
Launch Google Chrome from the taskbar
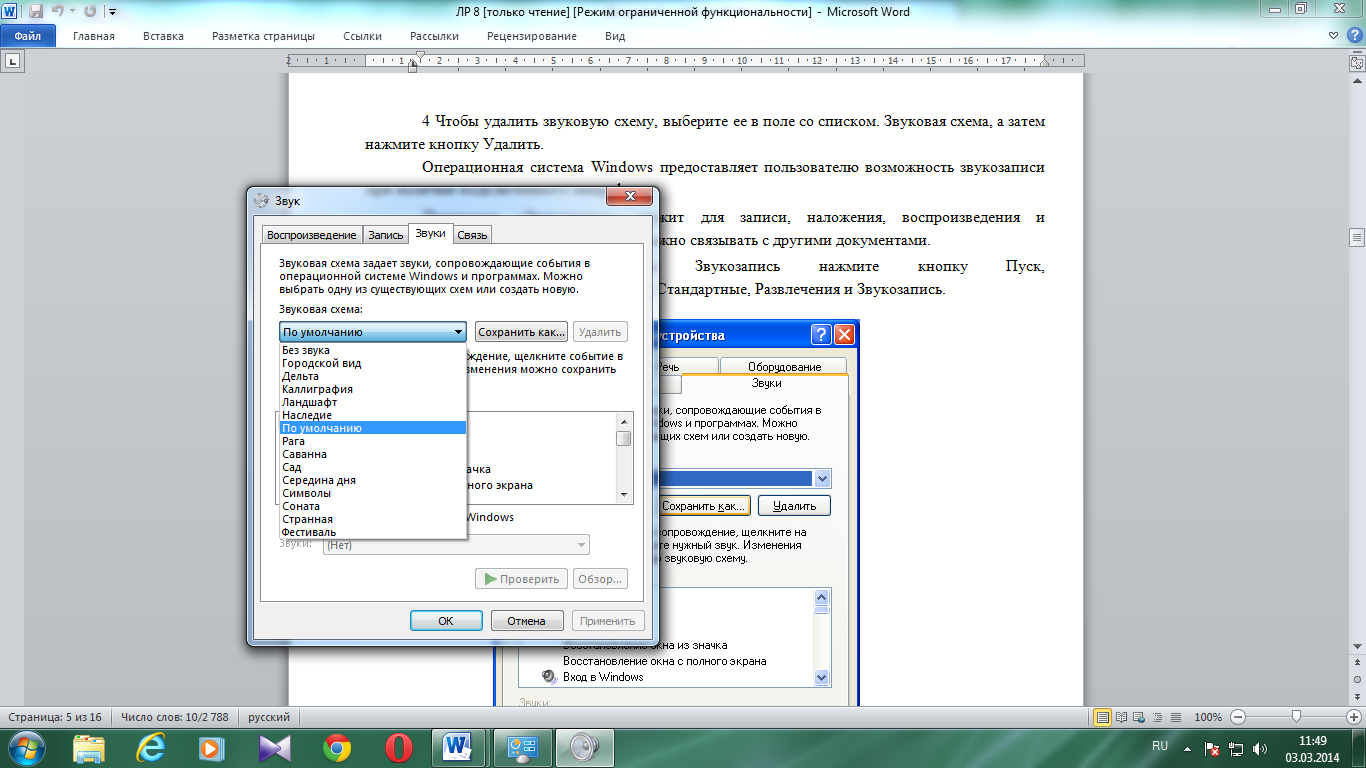pos(337,748)
